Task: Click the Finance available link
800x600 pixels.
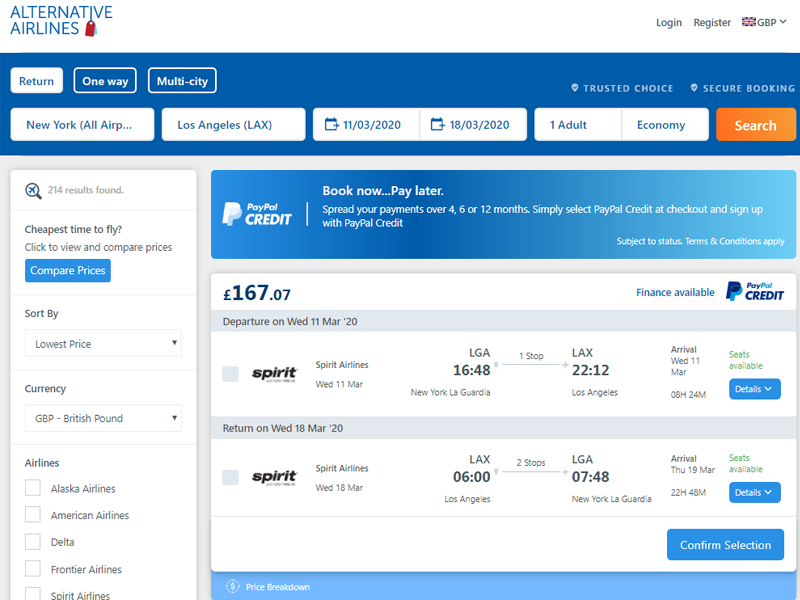Action: 675,292
